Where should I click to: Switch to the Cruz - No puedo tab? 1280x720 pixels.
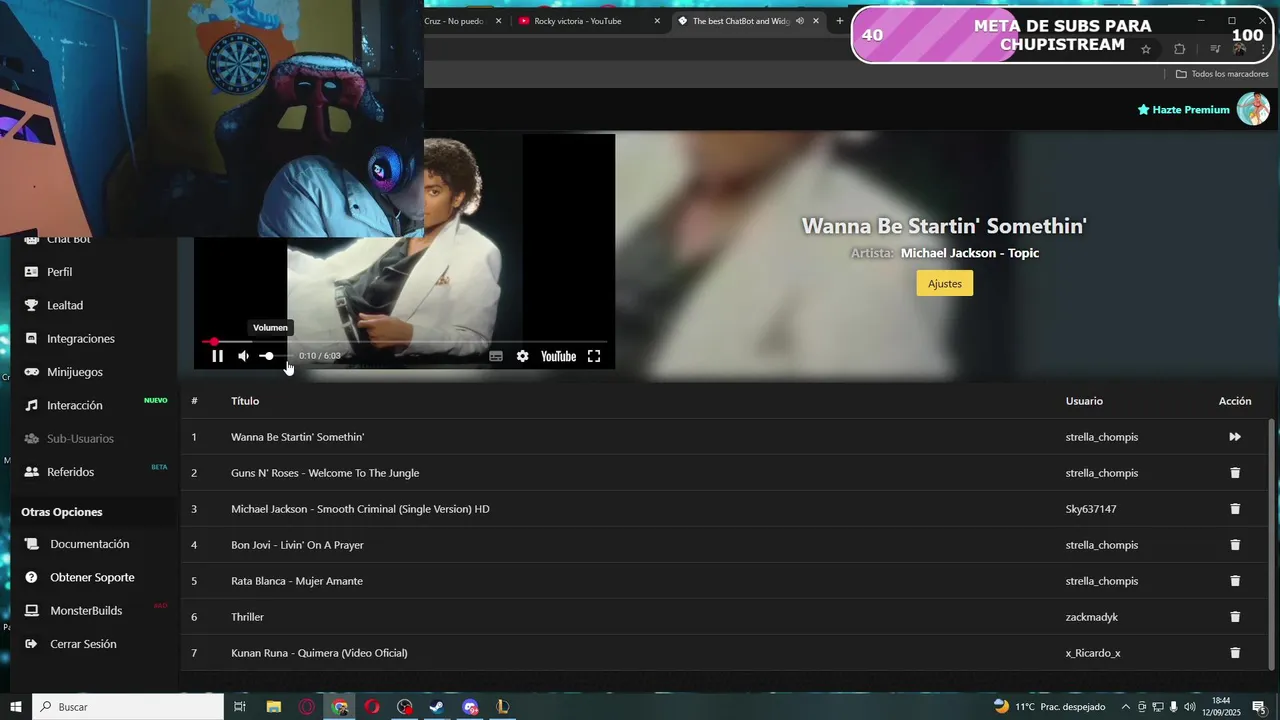(454, 21)
